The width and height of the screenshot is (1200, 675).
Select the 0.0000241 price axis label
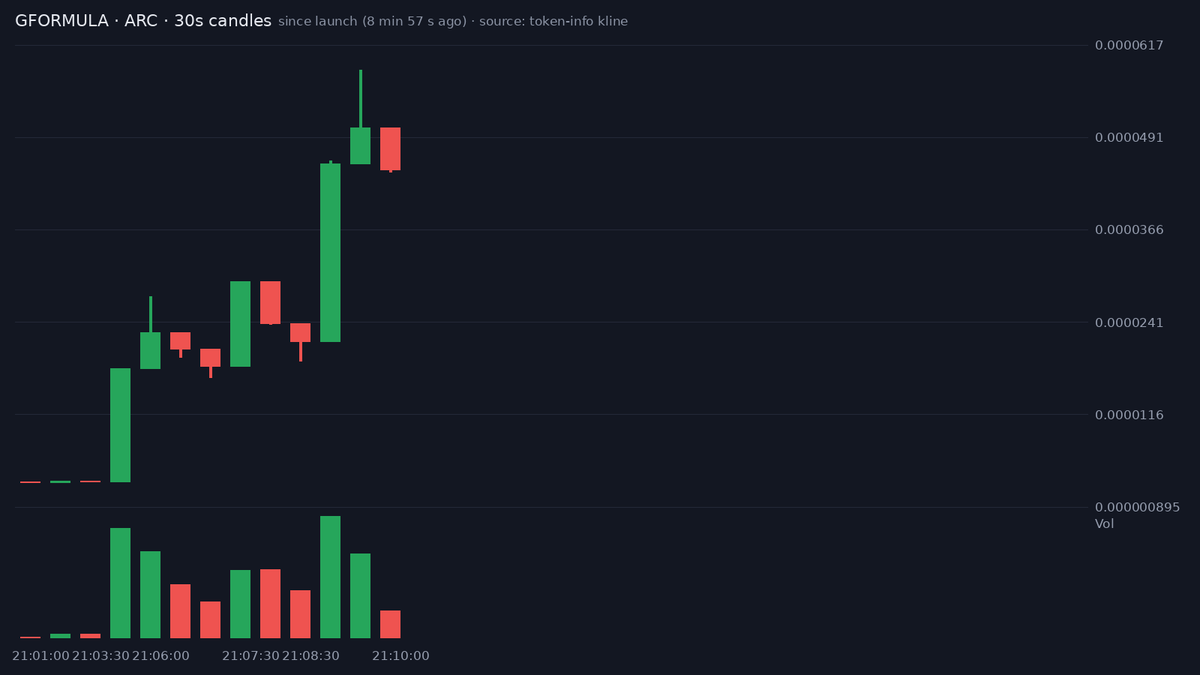1129,322
